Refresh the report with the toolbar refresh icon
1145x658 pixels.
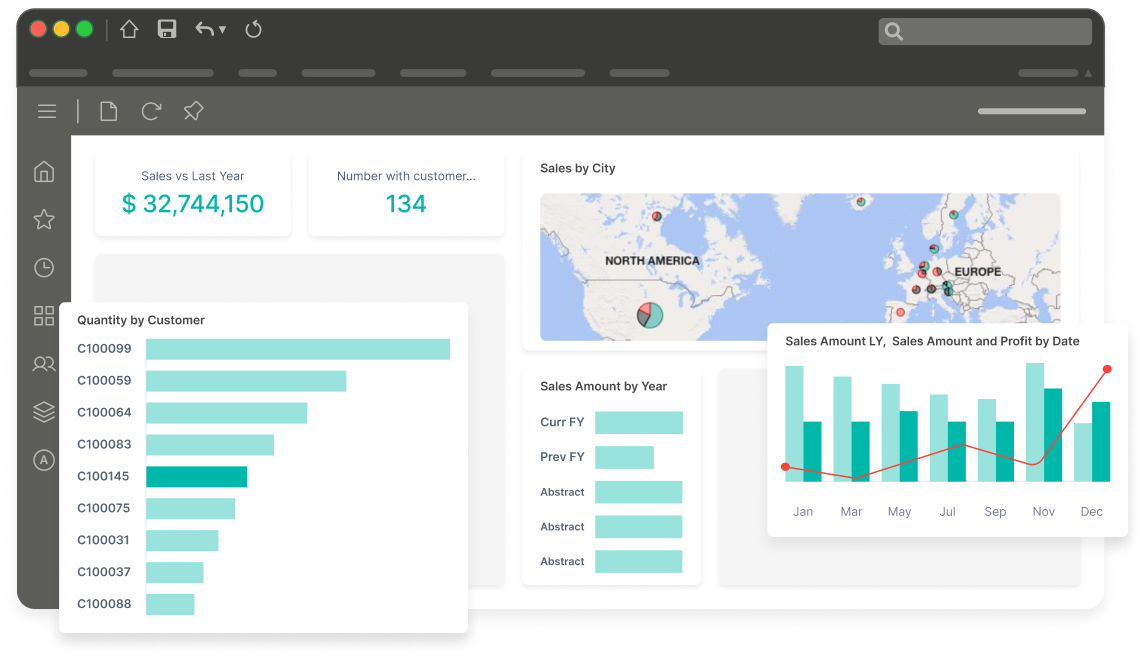click(150, 111)
